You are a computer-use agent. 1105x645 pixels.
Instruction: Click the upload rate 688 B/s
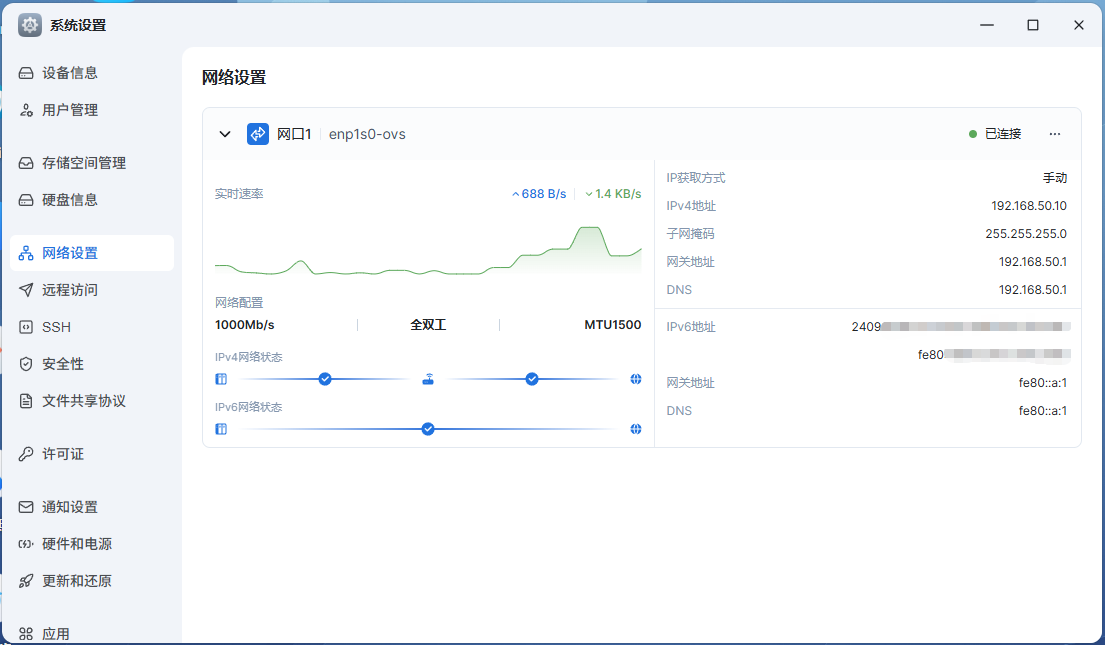(x=539, y=194)
